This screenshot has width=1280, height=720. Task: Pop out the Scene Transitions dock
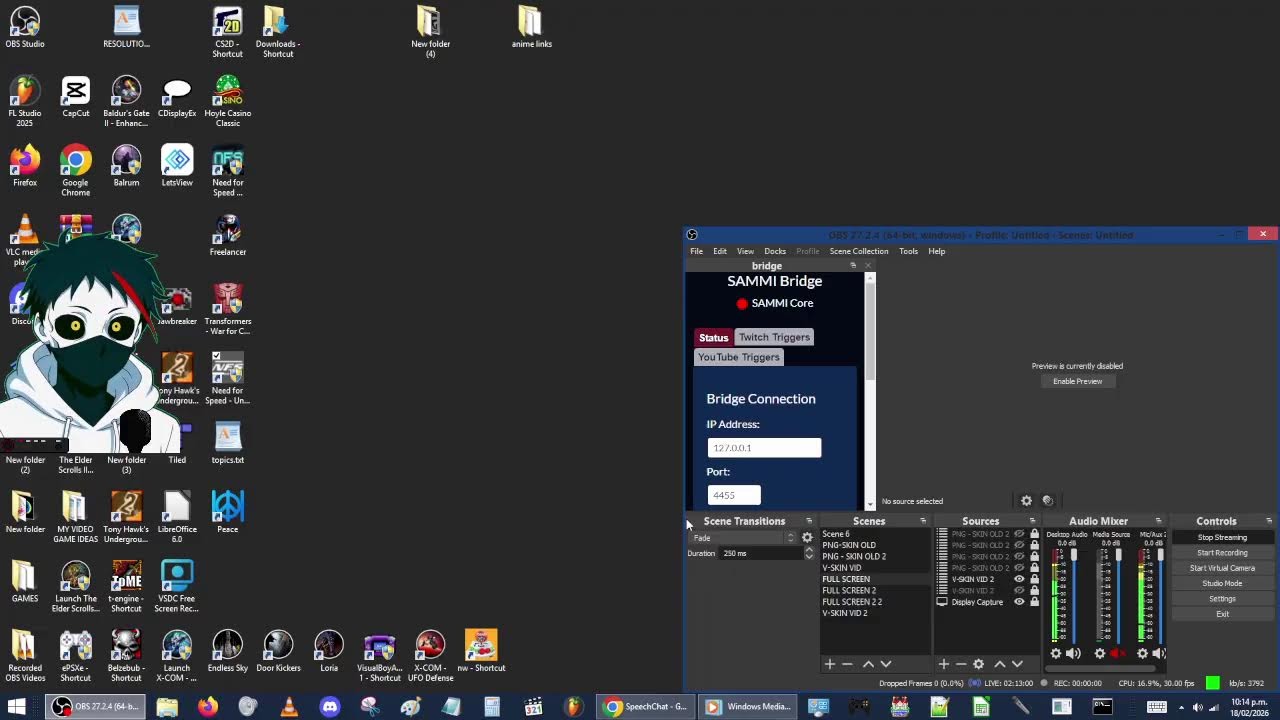[x=809, y=521]
